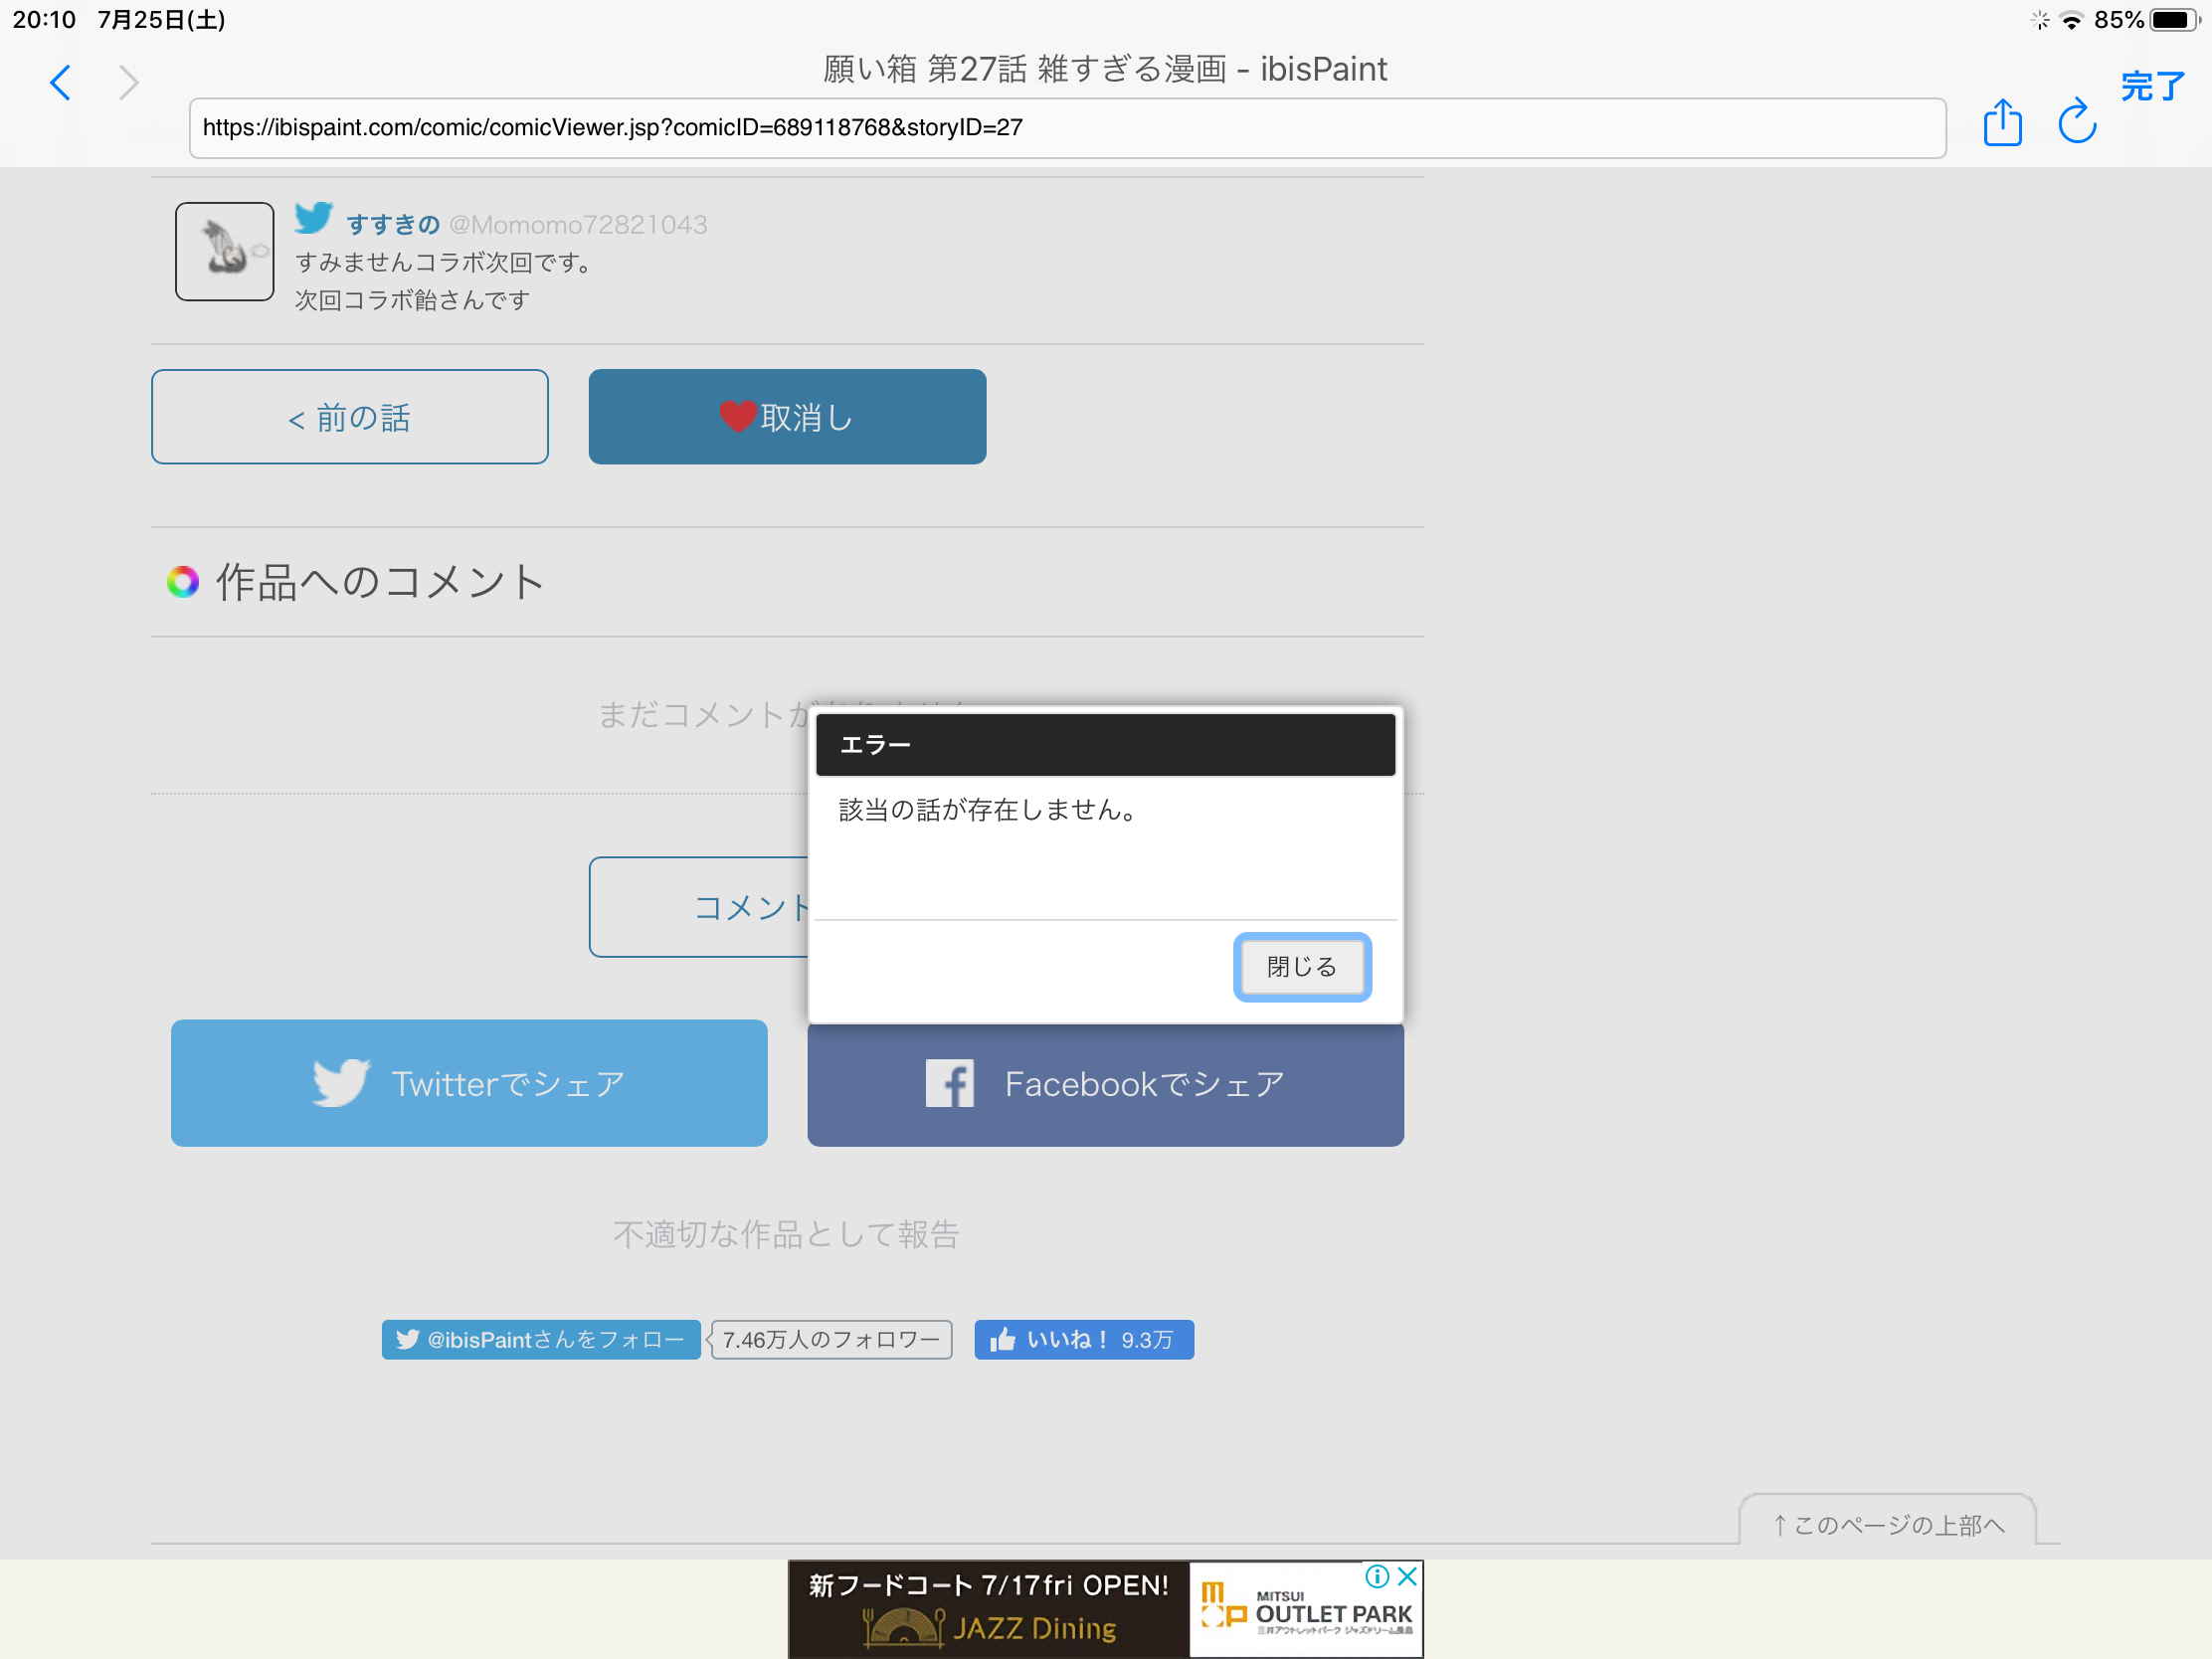Tap the browser forward arrow
Viewport: 2212px width, 1659px height.
[x=128, y=83]
